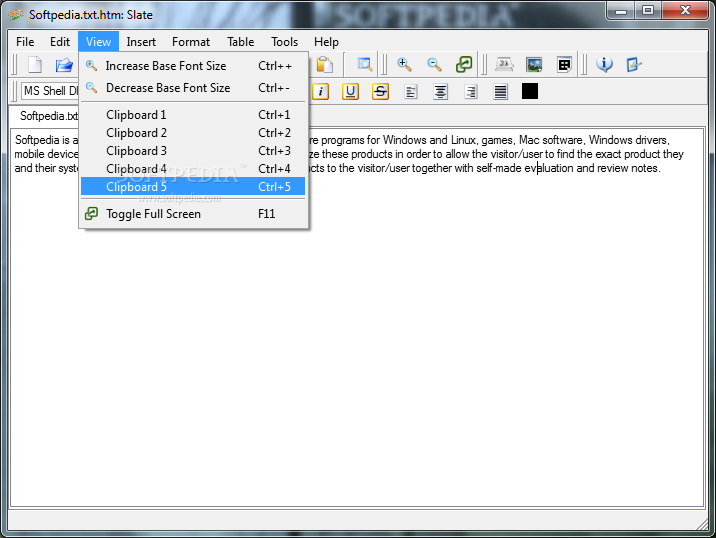
Task: Maximize the Slate window
Action: click(648, 11)
